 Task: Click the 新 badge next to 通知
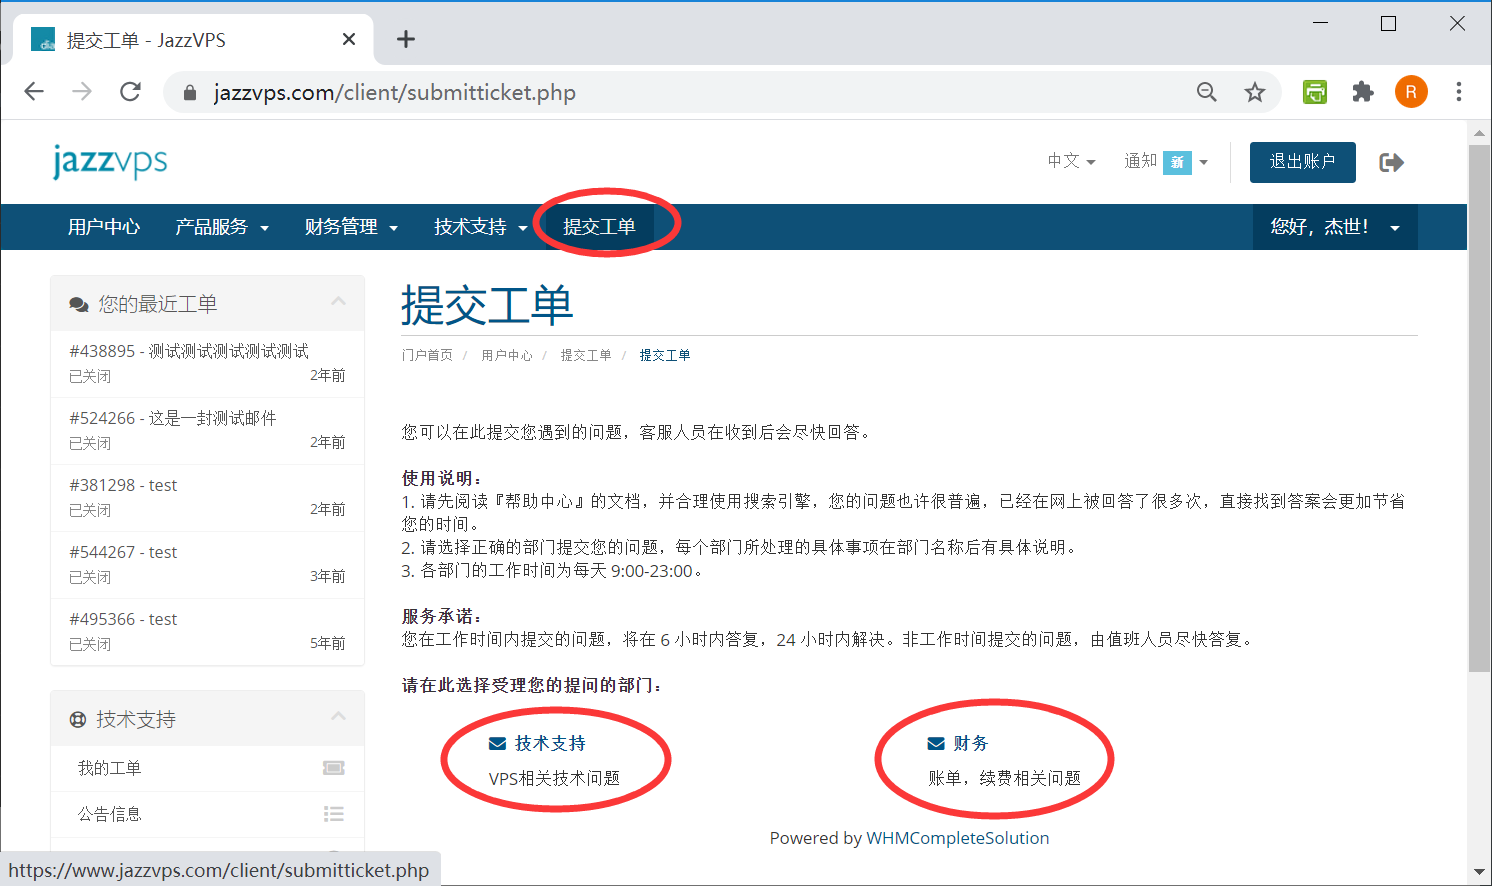1177,162
